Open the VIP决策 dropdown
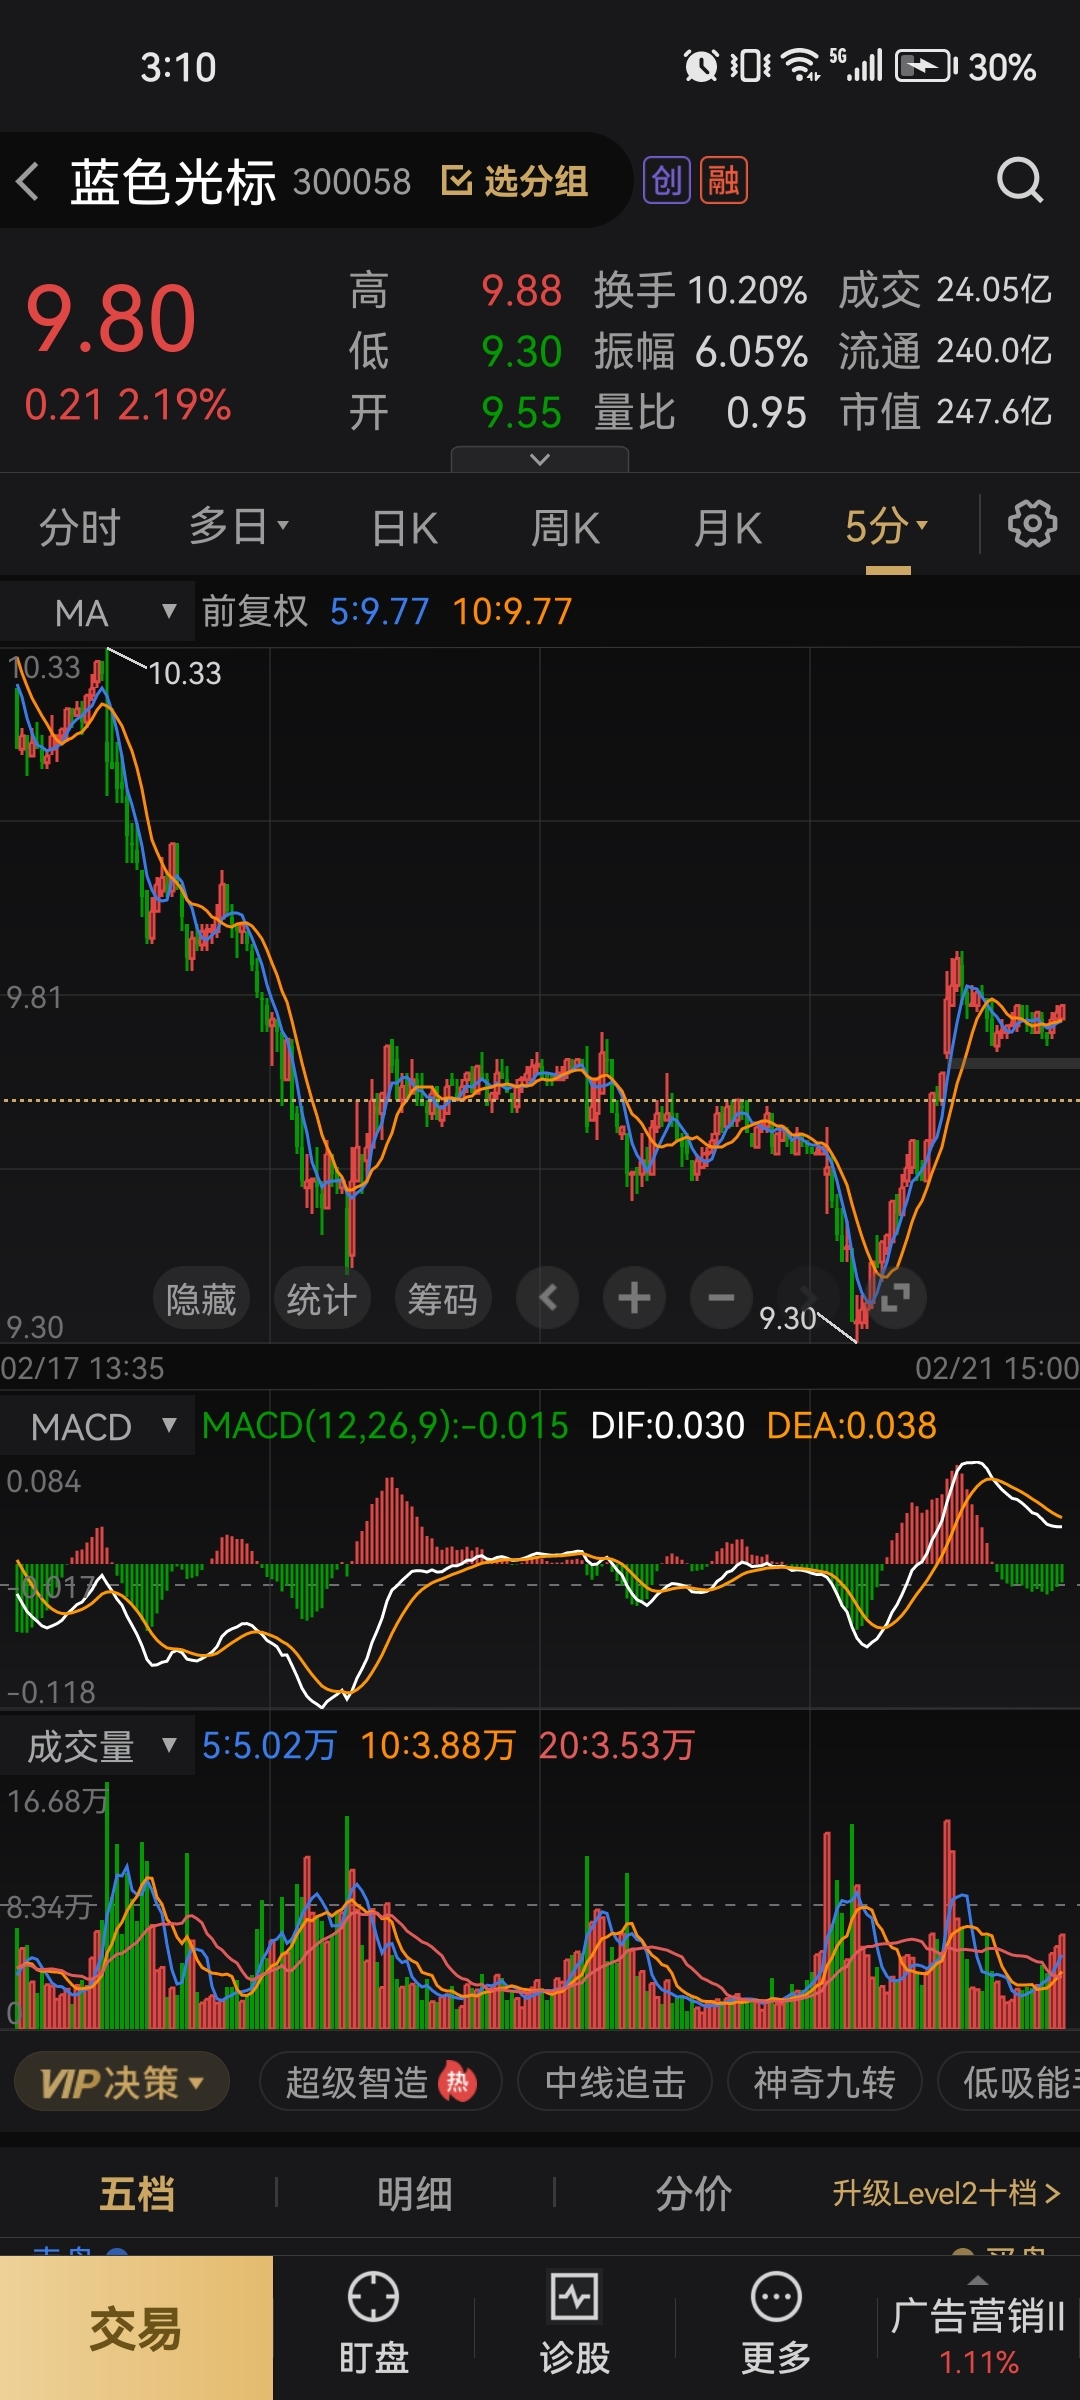This screenshot has width=1080, height=2400. [122, 2083]
